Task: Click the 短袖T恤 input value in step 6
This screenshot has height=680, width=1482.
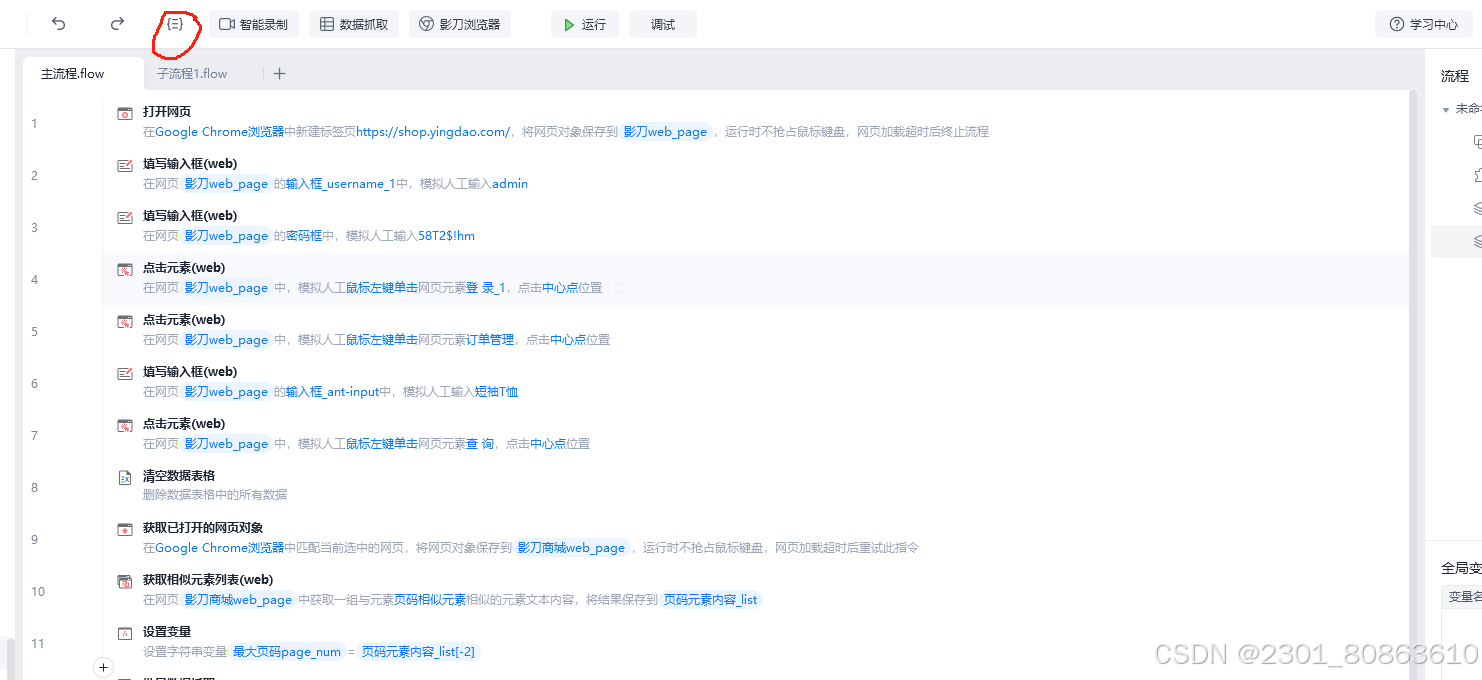Action: 497,391
